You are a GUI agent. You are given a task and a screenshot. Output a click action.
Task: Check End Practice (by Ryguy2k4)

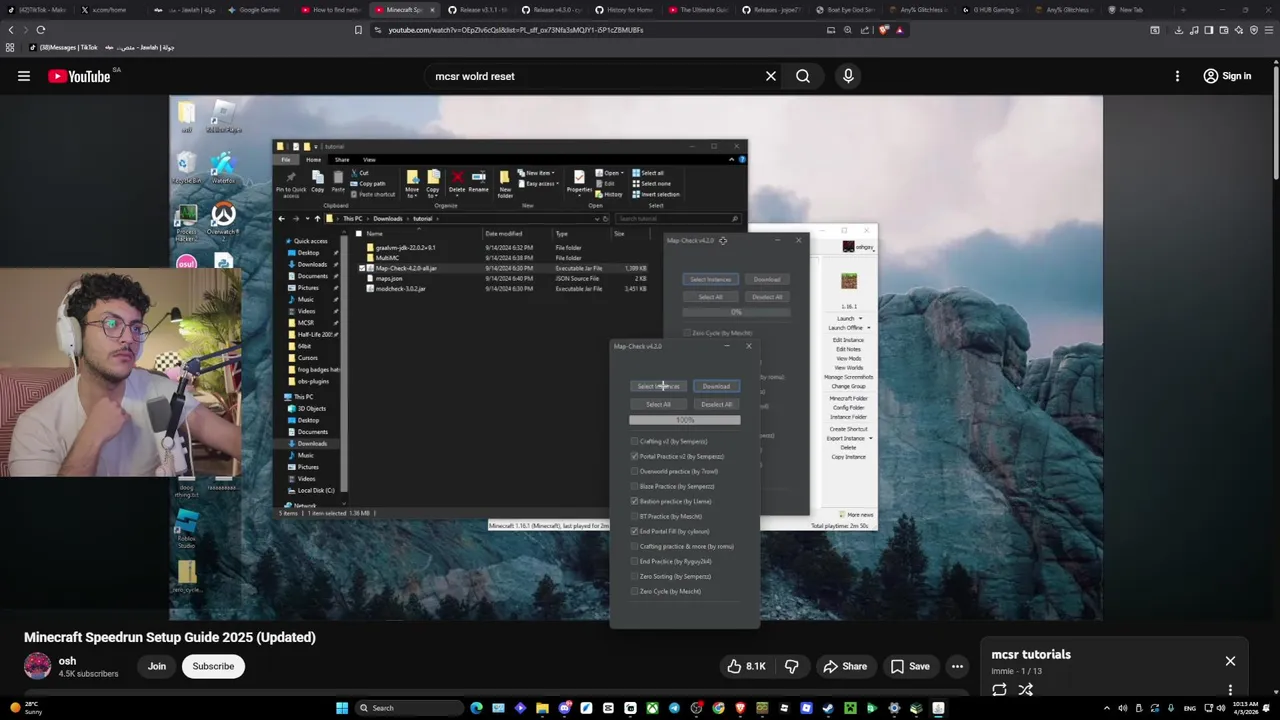(x=634, y=561)
